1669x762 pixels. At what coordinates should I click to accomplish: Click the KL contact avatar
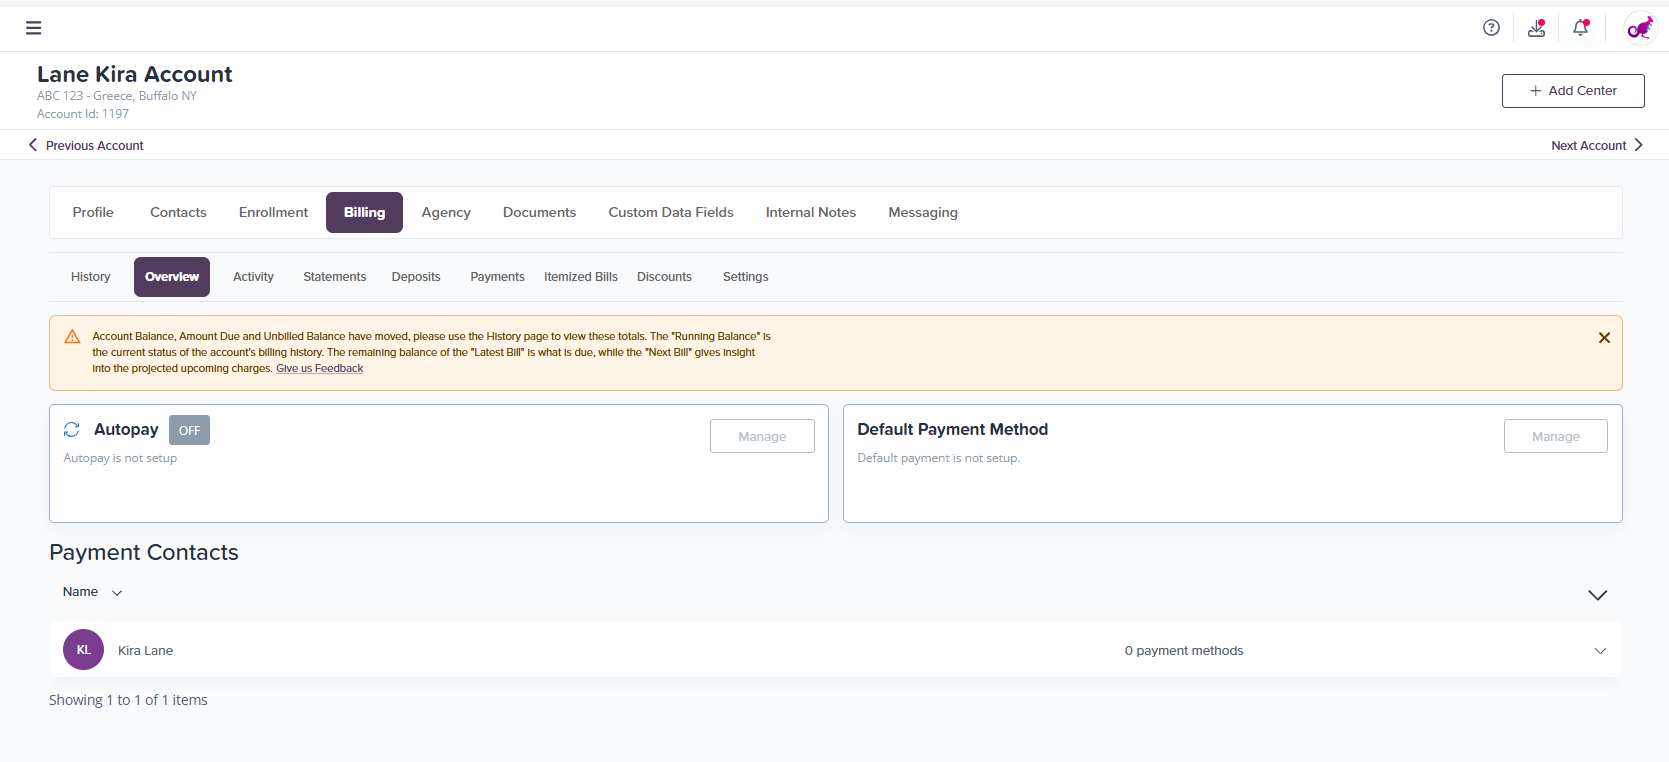pyautogui.click(x=84, y=650)
